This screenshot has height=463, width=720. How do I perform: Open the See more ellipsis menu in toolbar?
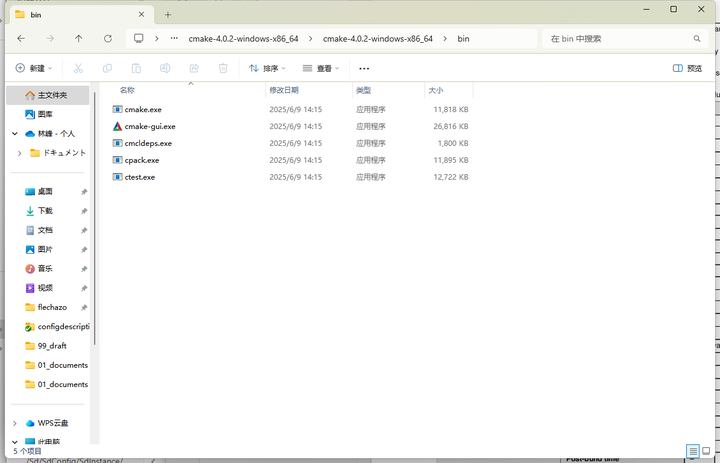coord(364,68)
